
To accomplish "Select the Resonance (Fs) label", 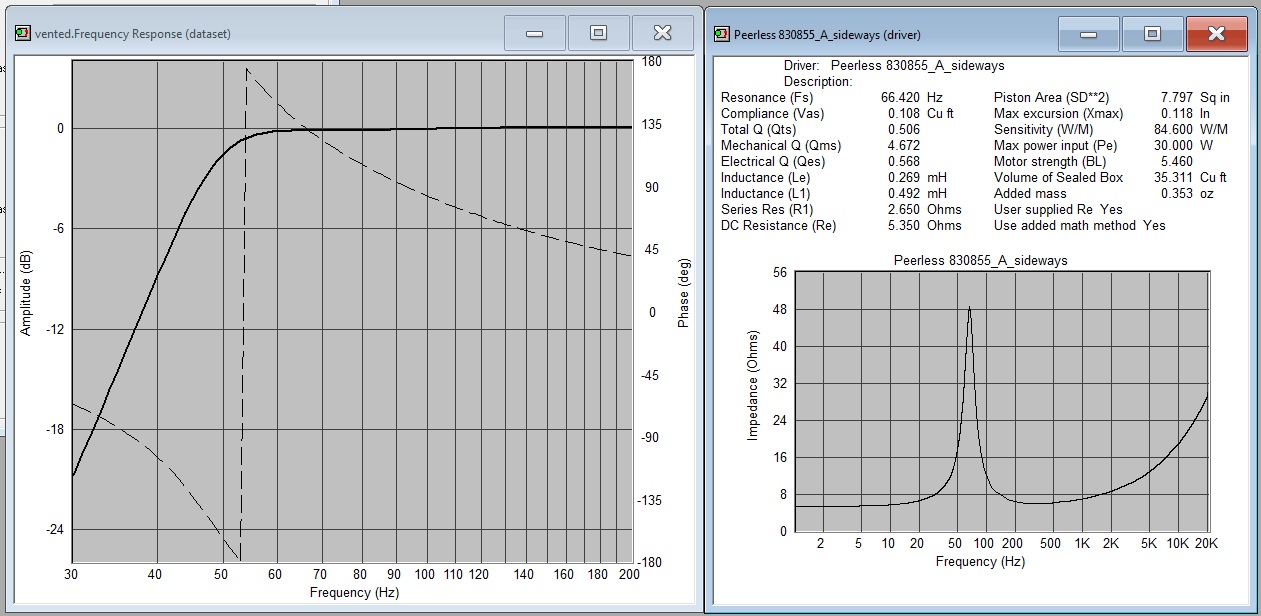I will point(767,98).
